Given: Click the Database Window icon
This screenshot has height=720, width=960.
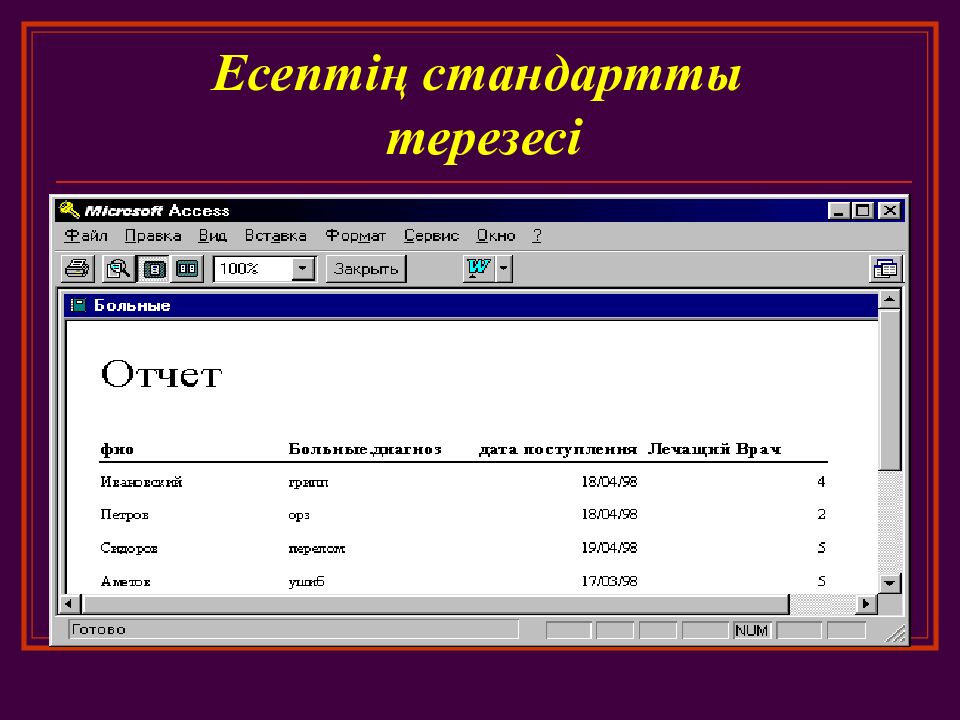Looking at the screenshot, I should tap(885, 268).
